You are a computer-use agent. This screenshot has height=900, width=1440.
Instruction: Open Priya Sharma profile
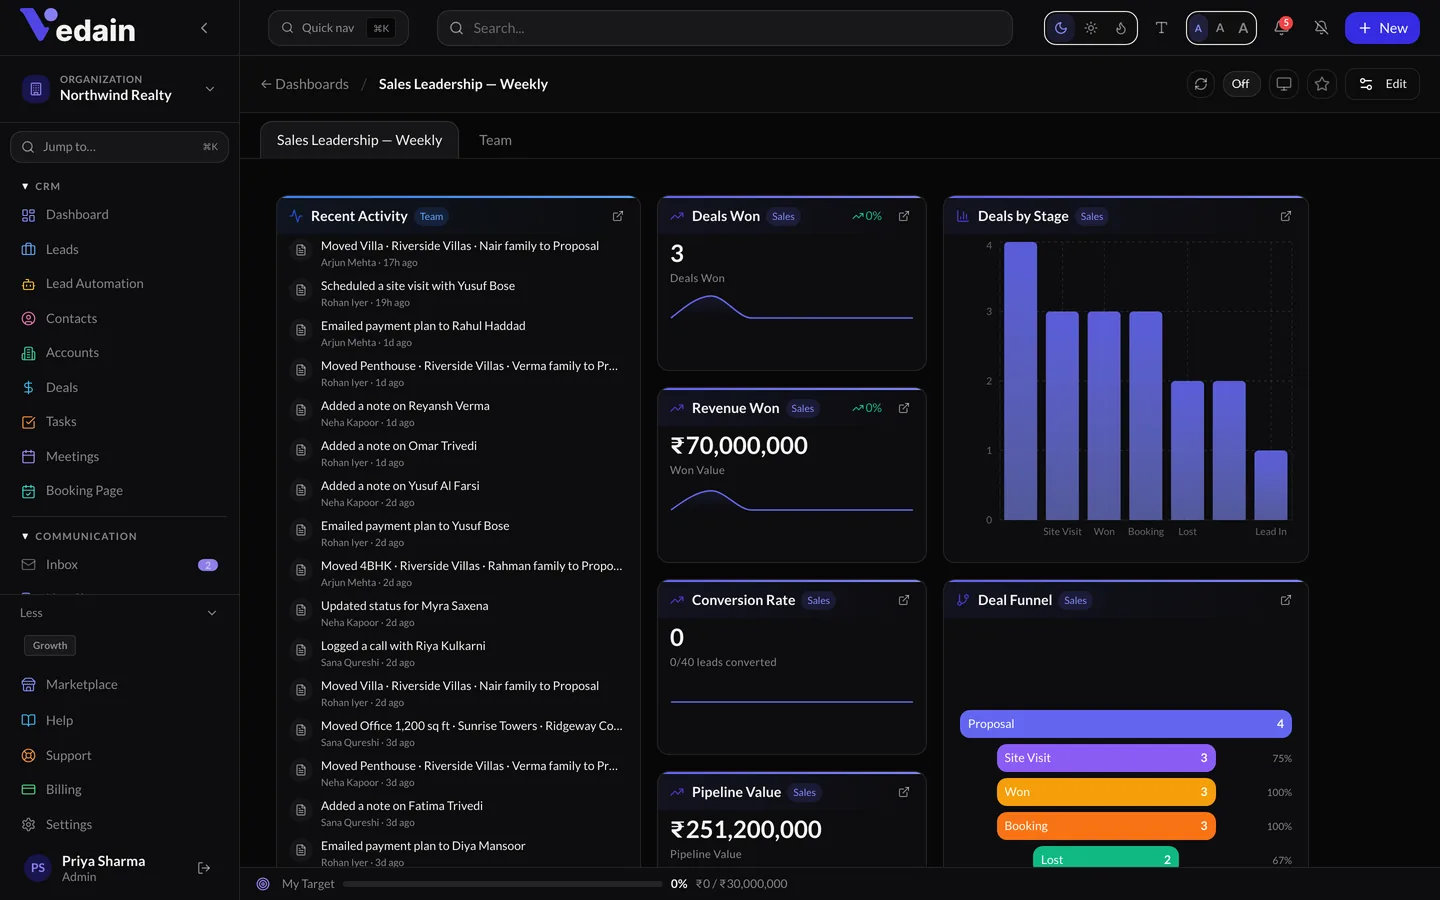click(103, 868)
